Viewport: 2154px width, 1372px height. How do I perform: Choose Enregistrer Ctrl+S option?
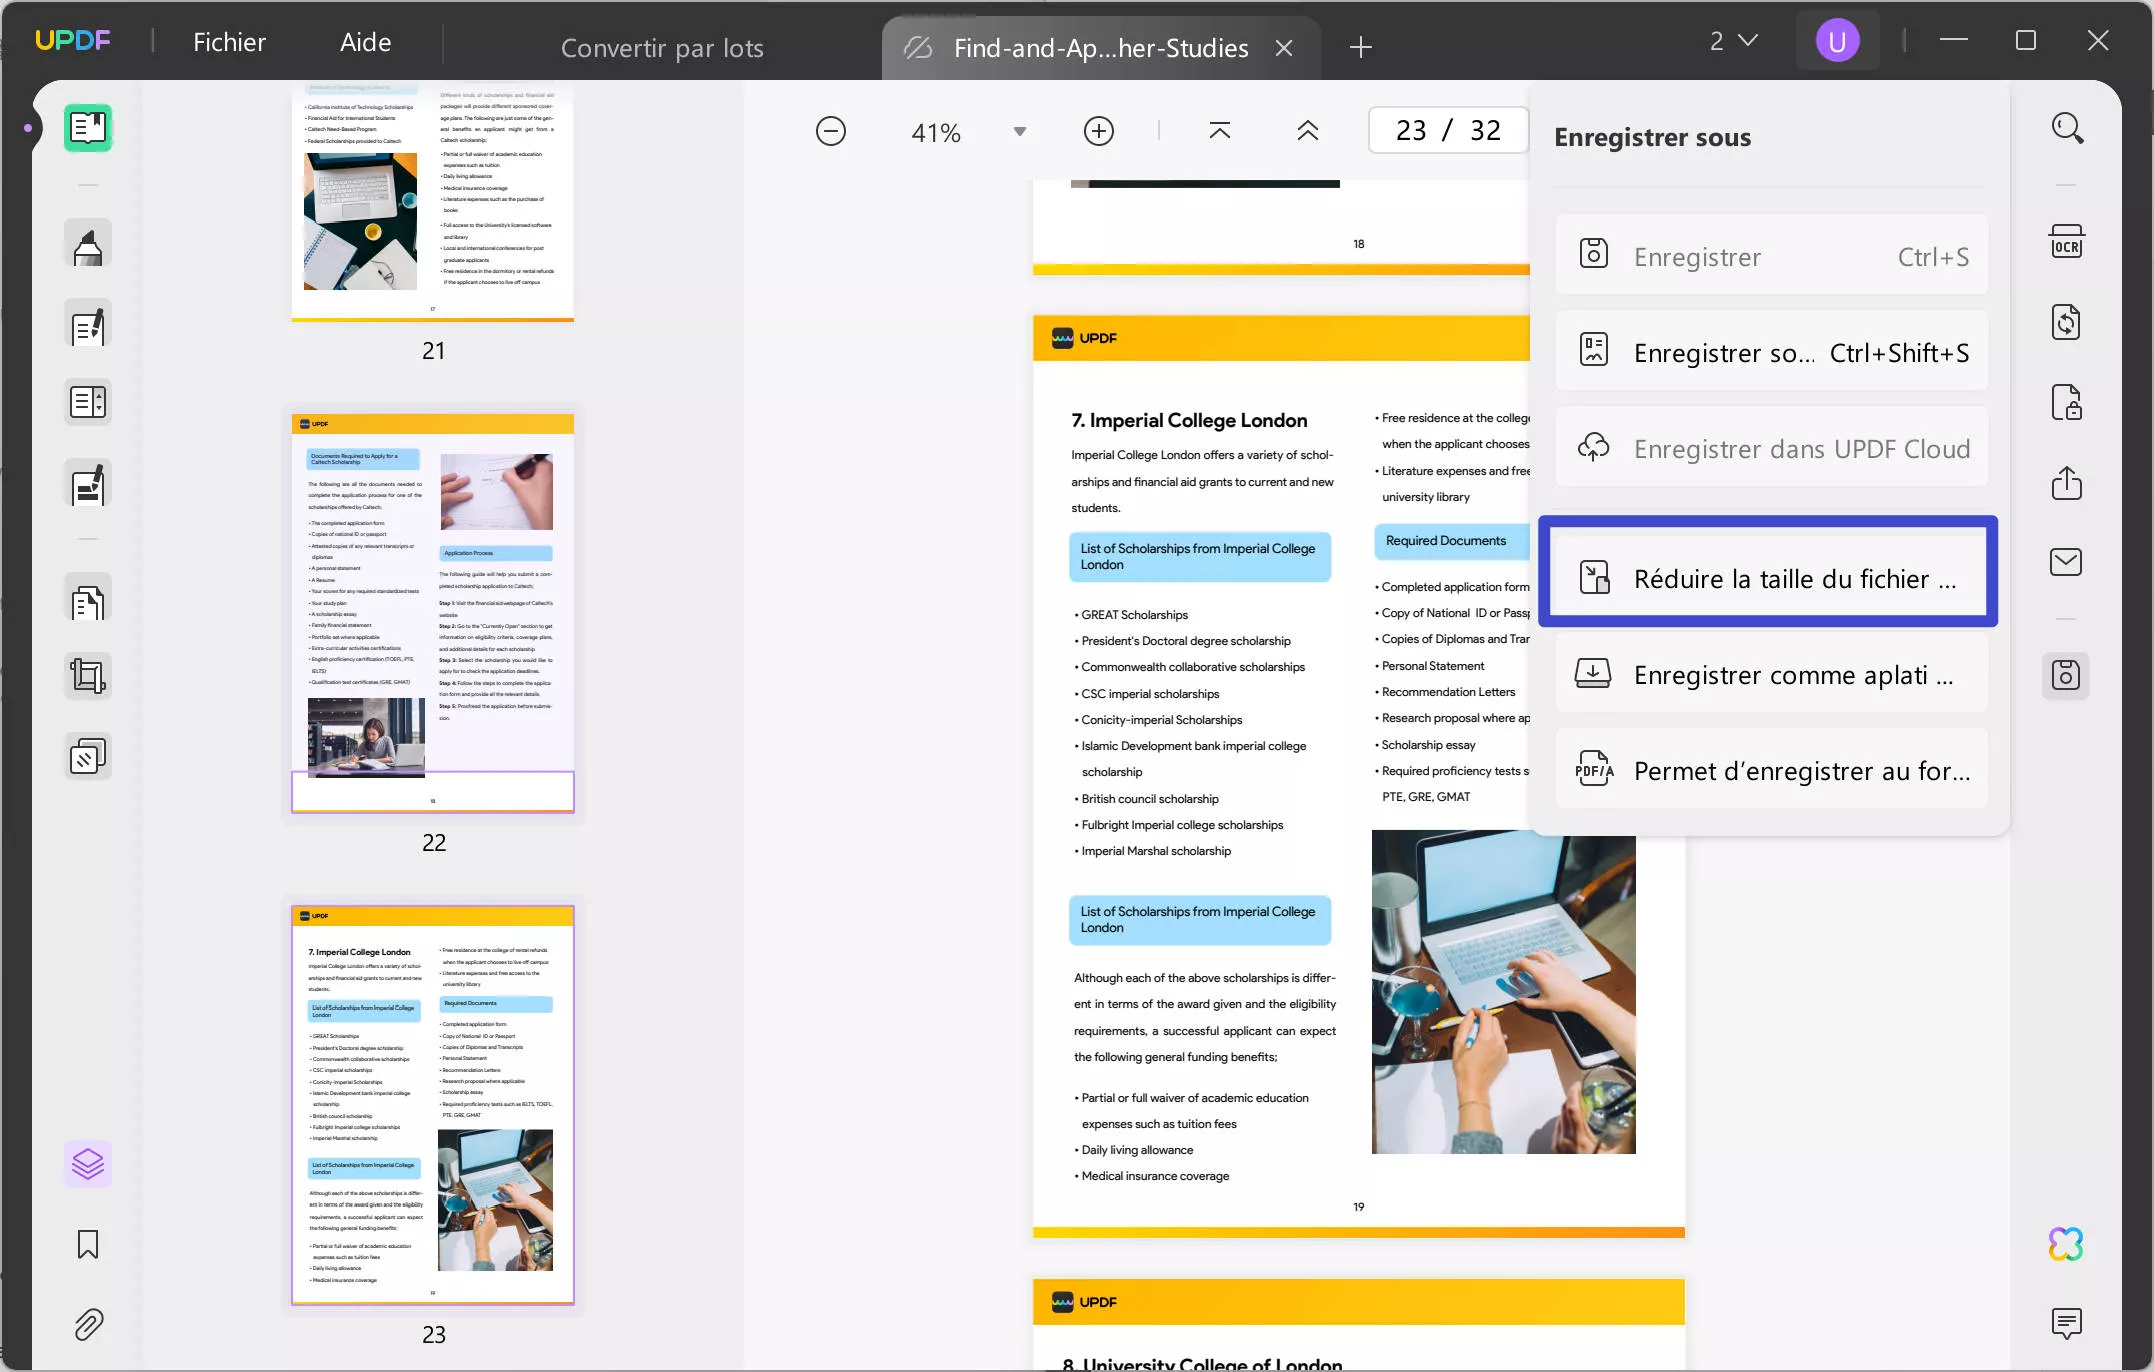1771,256
